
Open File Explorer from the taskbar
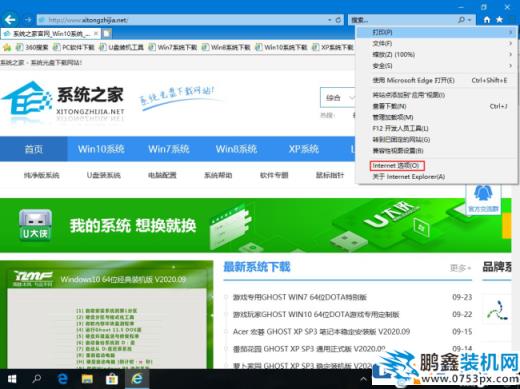[87, 379]
